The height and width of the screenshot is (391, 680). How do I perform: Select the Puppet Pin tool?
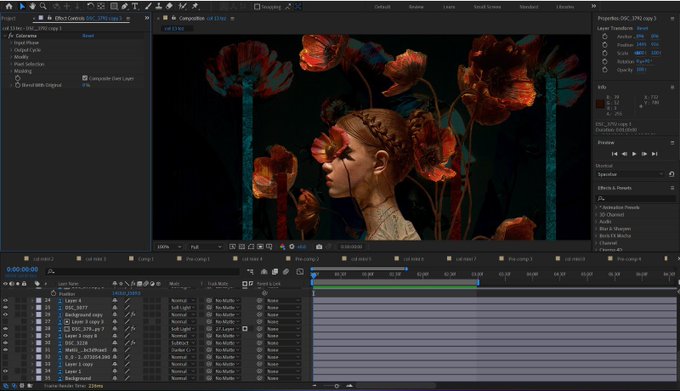click(195, 6)
